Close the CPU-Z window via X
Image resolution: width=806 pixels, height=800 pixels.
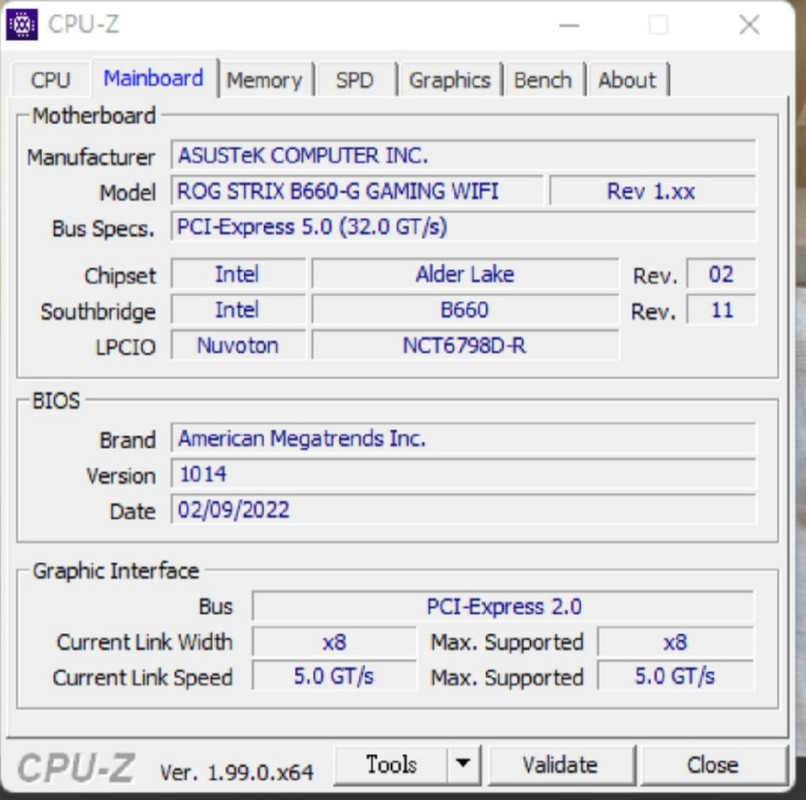tap(749, 25)
